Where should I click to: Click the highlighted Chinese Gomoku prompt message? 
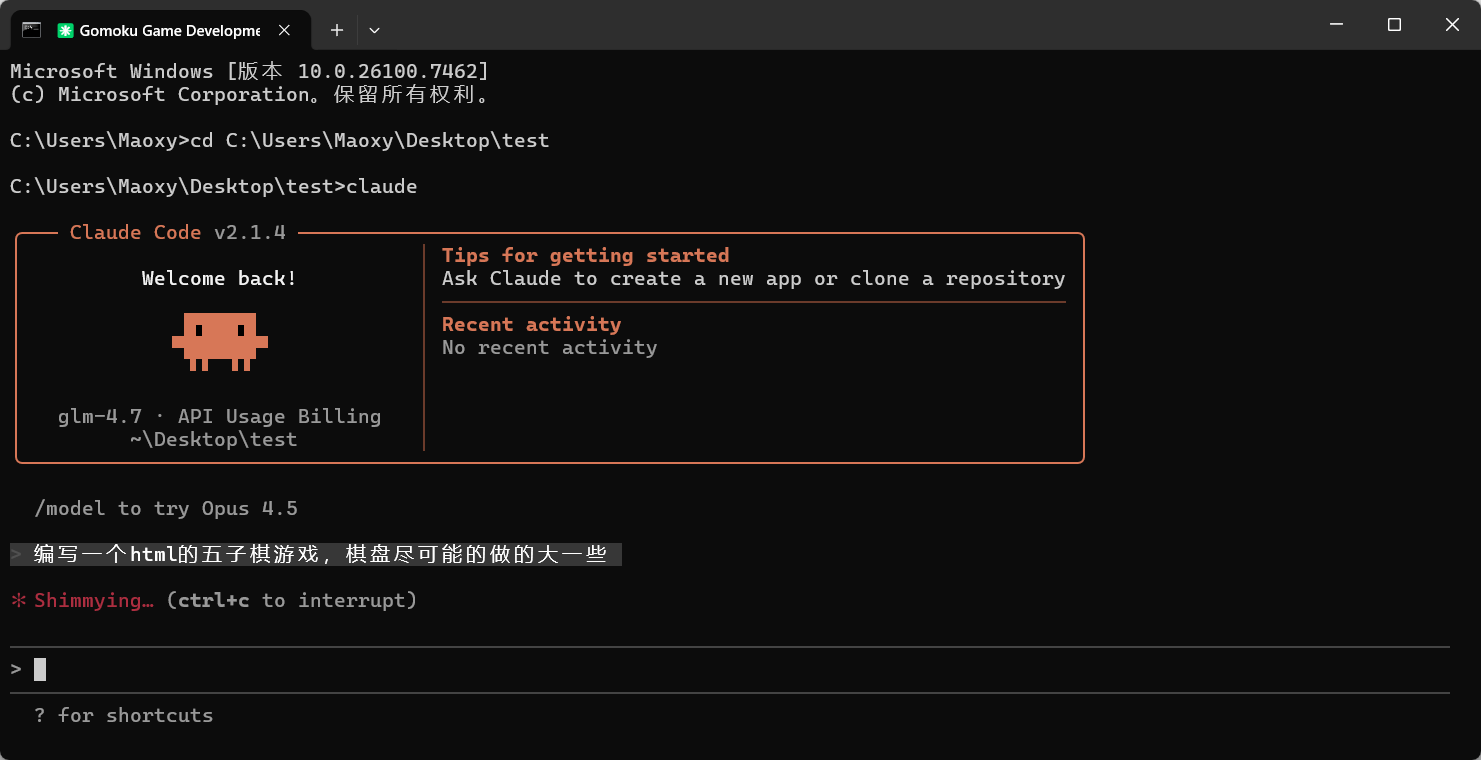(316, 554)
